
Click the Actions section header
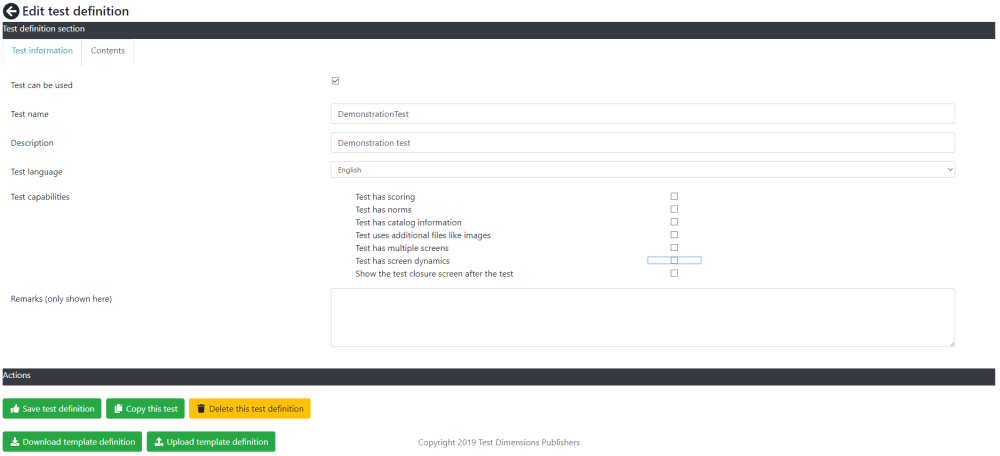(499, 376)
